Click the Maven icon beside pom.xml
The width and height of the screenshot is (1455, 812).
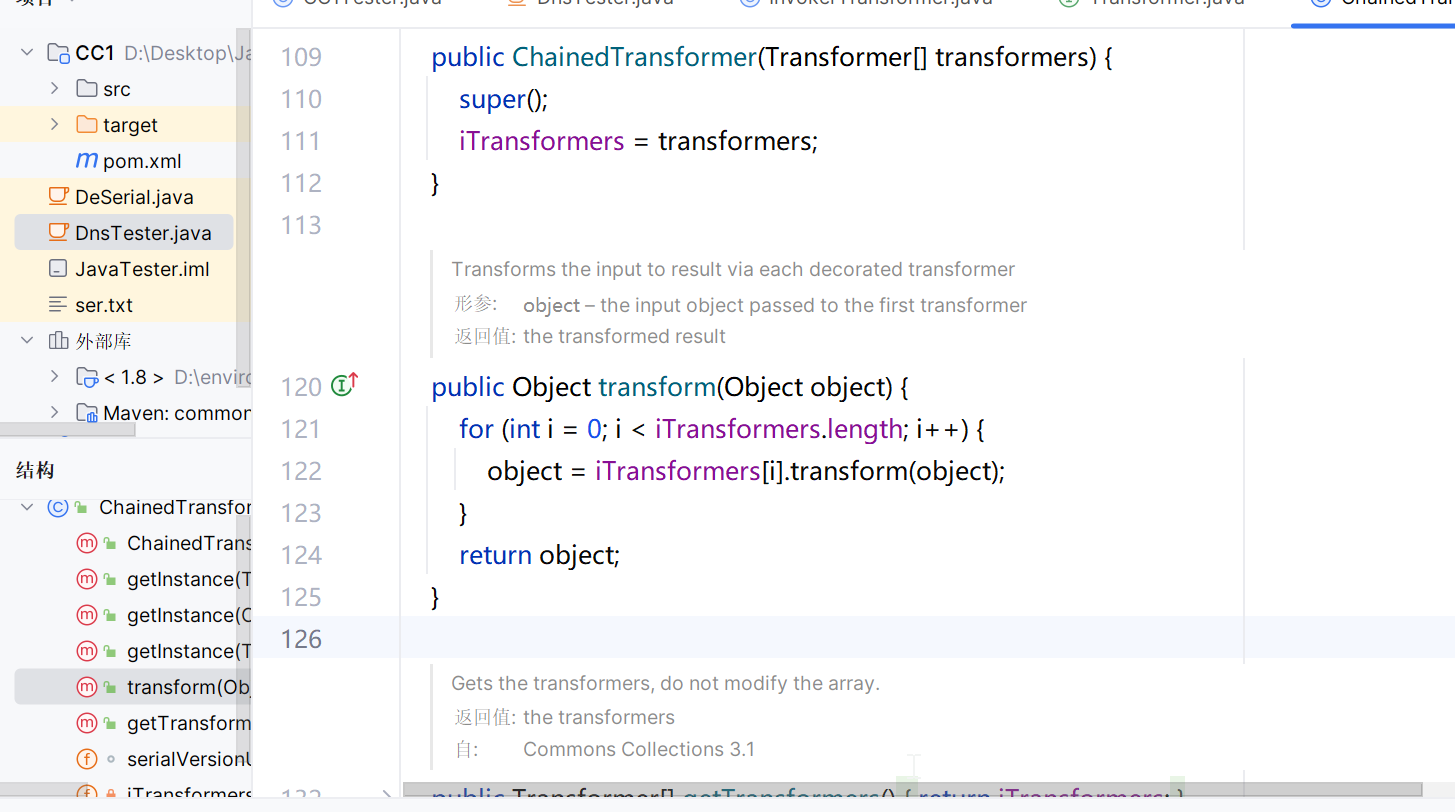[x=87, y=161]
